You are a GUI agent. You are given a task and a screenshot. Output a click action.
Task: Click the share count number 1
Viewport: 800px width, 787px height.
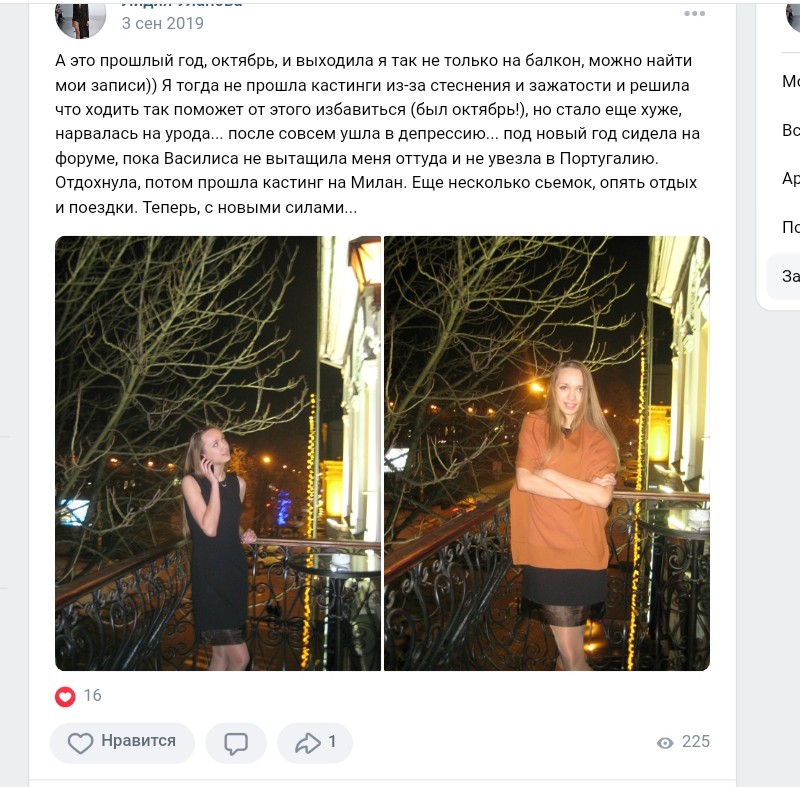pos(332,742)
